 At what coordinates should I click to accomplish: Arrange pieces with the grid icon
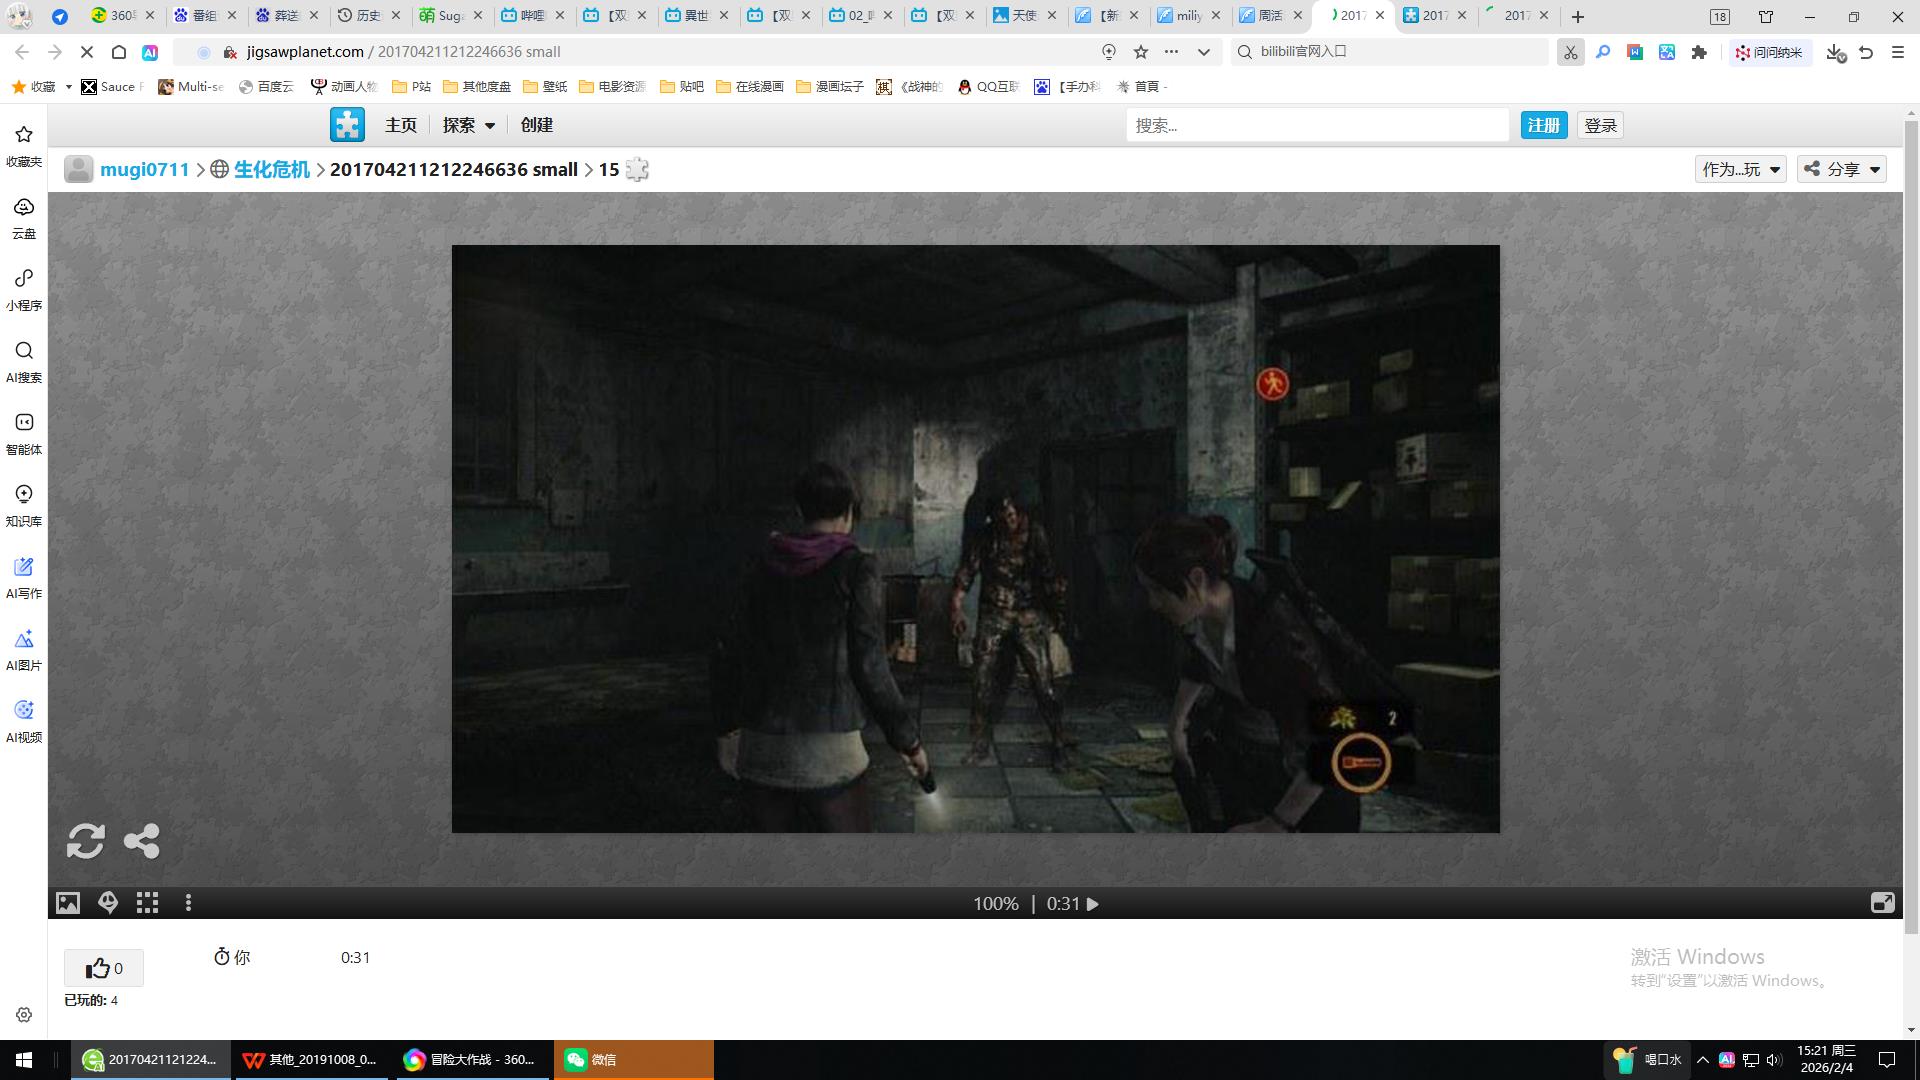tap(148, 903)
